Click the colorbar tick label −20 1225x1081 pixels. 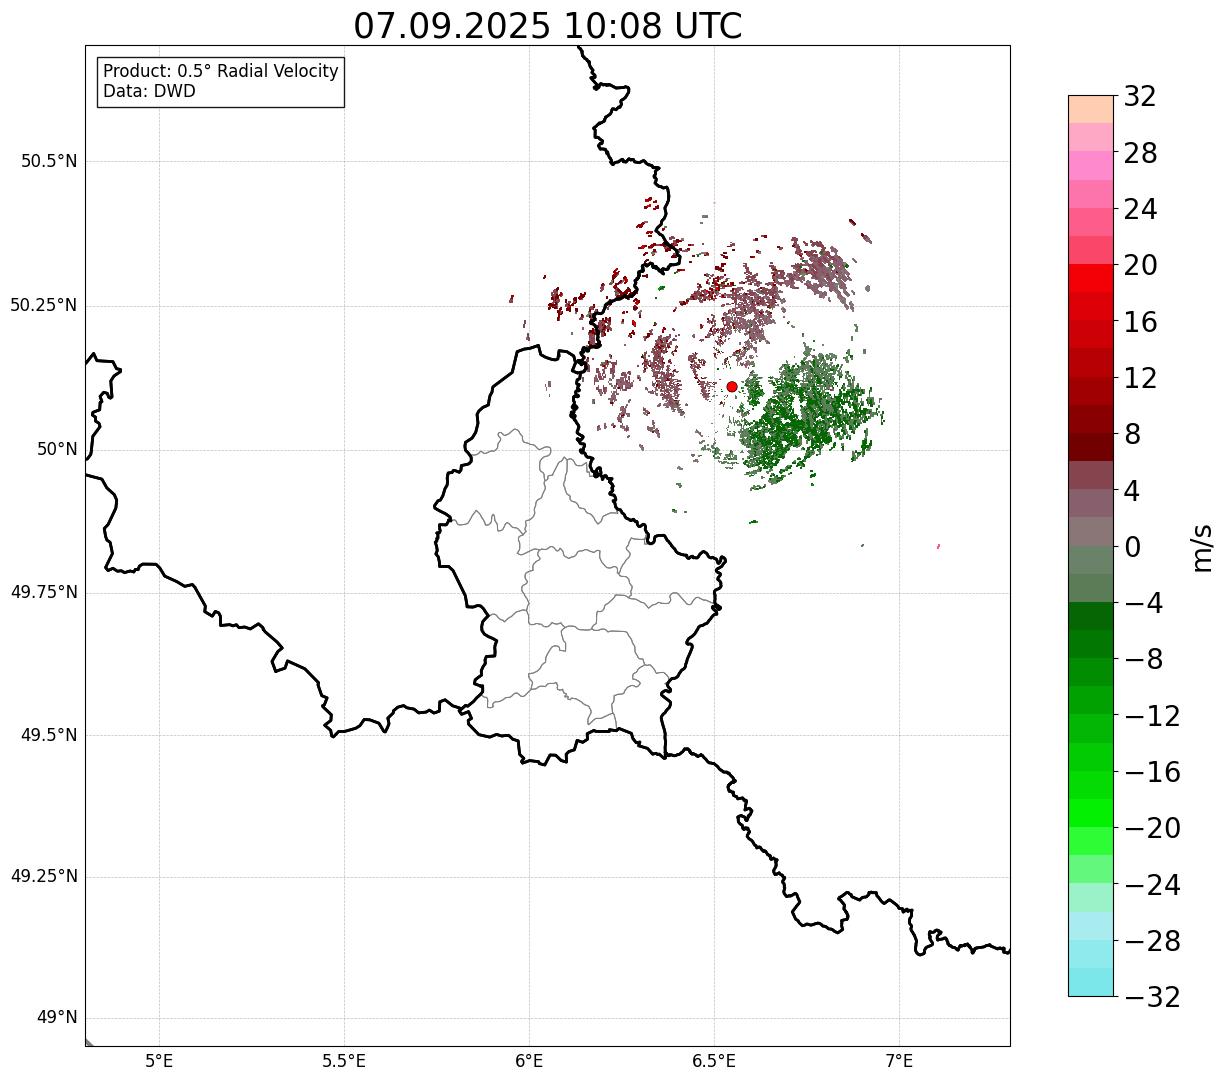tap(1152, 828)
